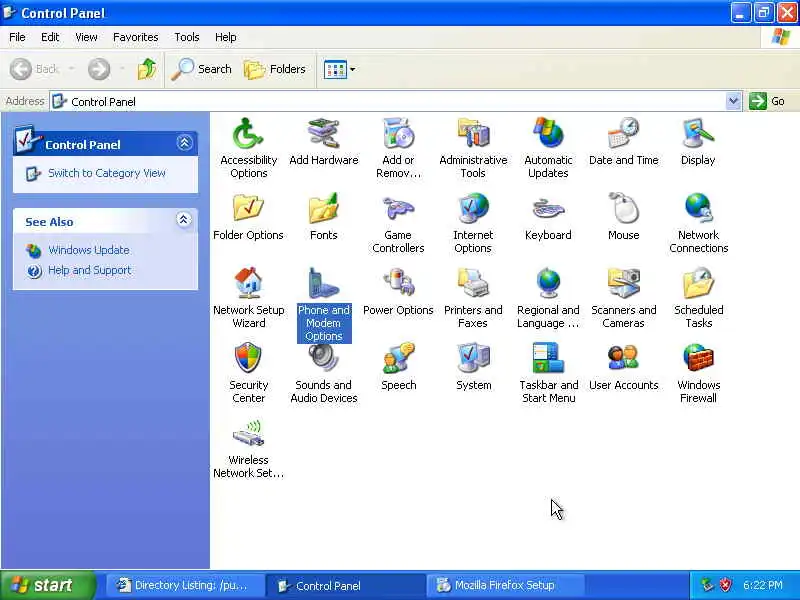
Task: Open the Favorites menu
Action: [136, 37]
